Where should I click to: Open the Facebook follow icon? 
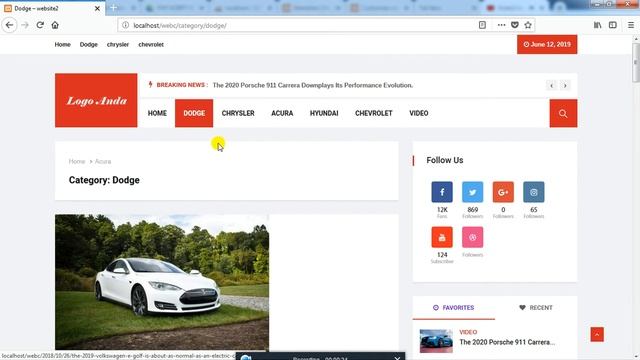pos(442,192)
